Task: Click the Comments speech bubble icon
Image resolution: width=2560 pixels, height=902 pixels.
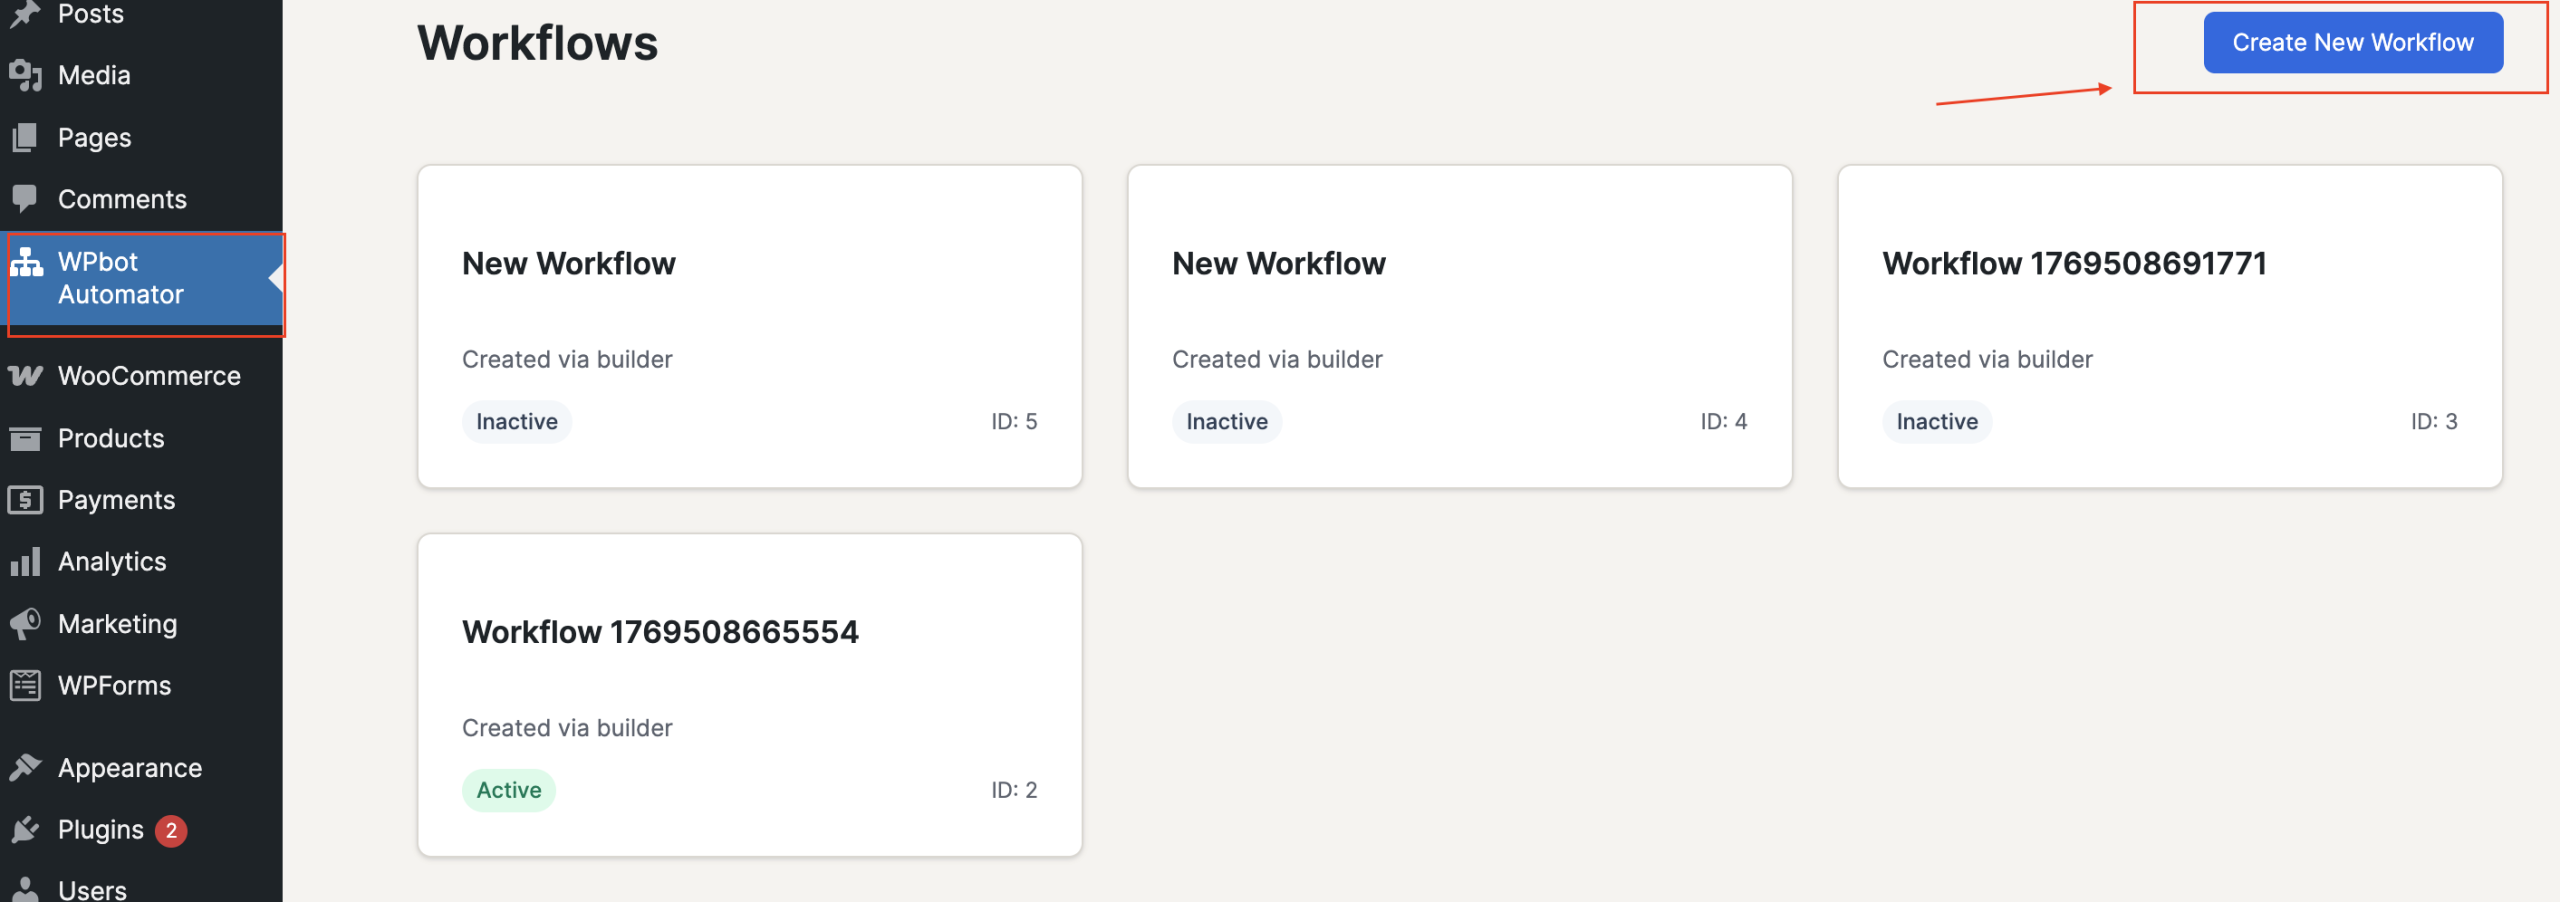Action: click(x=25, y=198)
